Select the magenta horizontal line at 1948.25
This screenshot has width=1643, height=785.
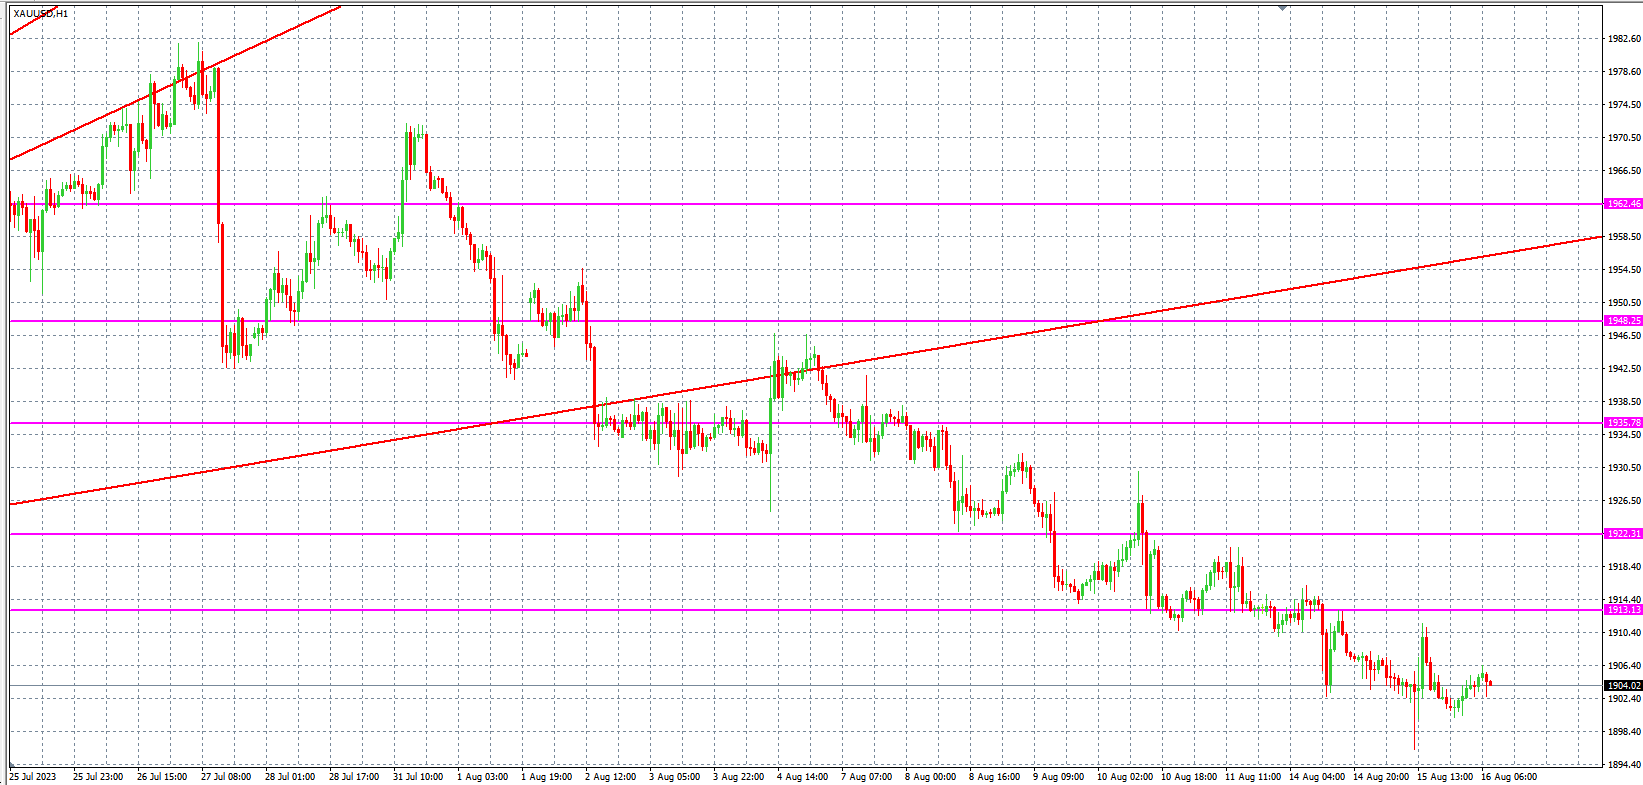tap(700, 321)
